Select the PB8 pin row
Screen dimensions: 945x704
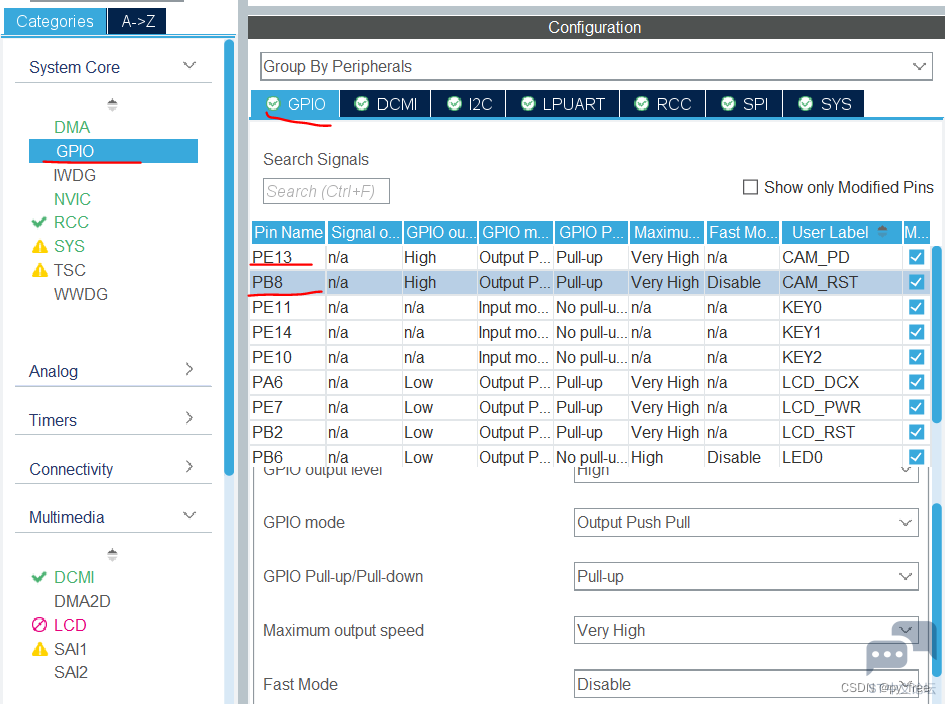pos(591,282)
